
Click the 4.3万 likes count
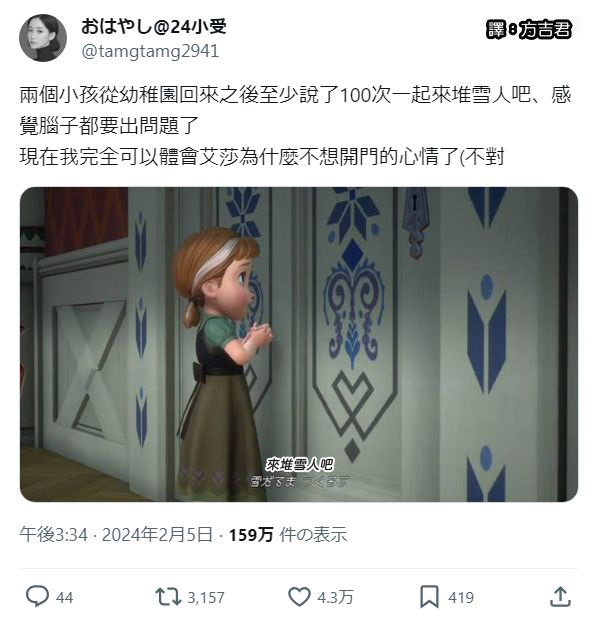click(x=335, y=597)
